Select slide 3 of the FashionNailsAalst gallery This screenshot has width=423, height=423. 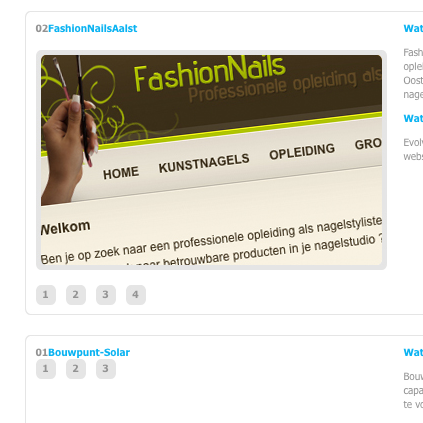click(x=106, y=295)
